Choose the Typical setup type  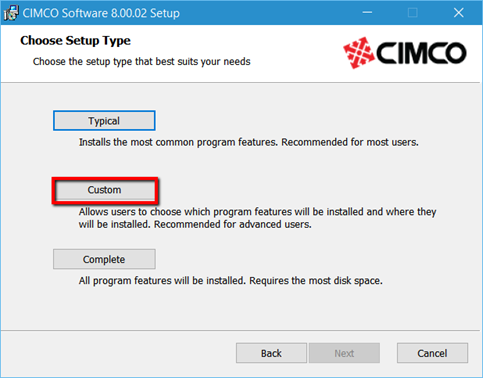coord(104,121)
